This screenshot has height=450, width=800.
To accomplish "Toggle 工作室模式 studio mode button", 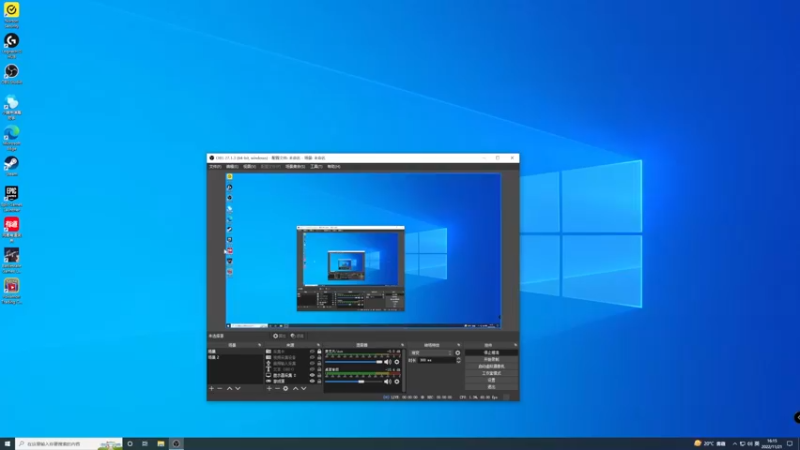I will point(491,373).
